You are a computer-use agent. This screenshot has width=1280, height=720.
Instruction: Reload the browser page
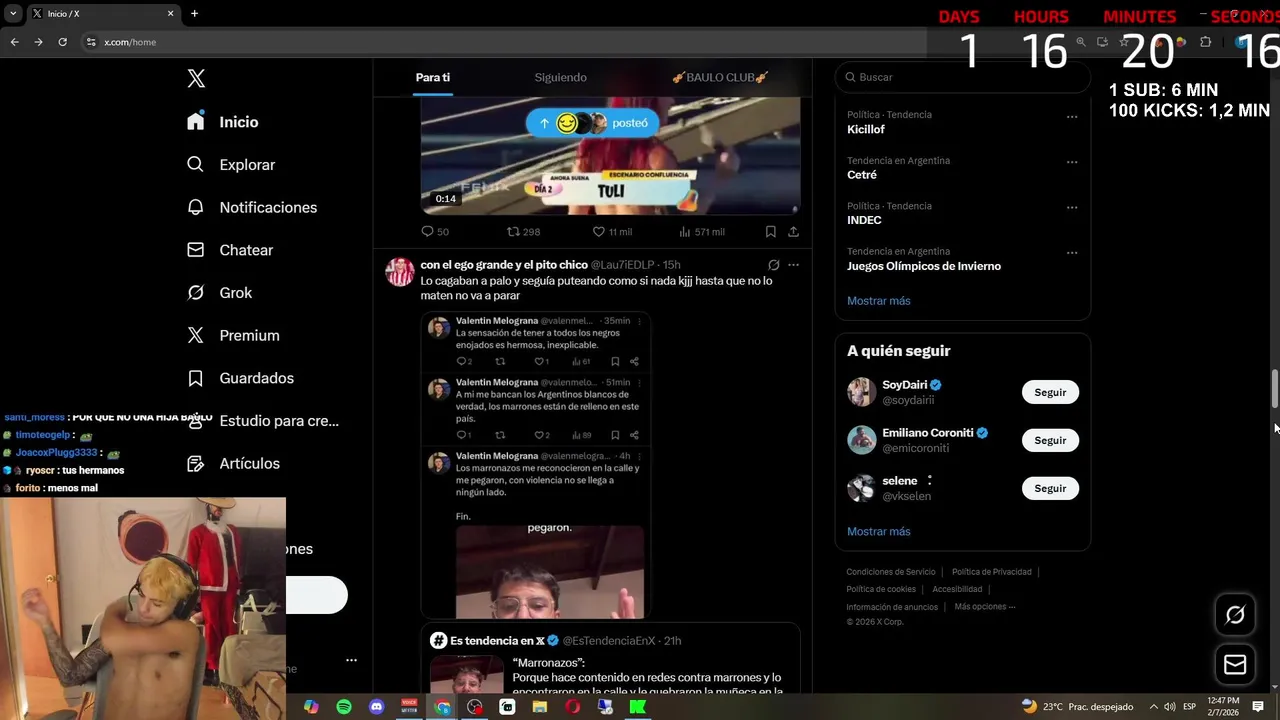[x=62, y=42]
